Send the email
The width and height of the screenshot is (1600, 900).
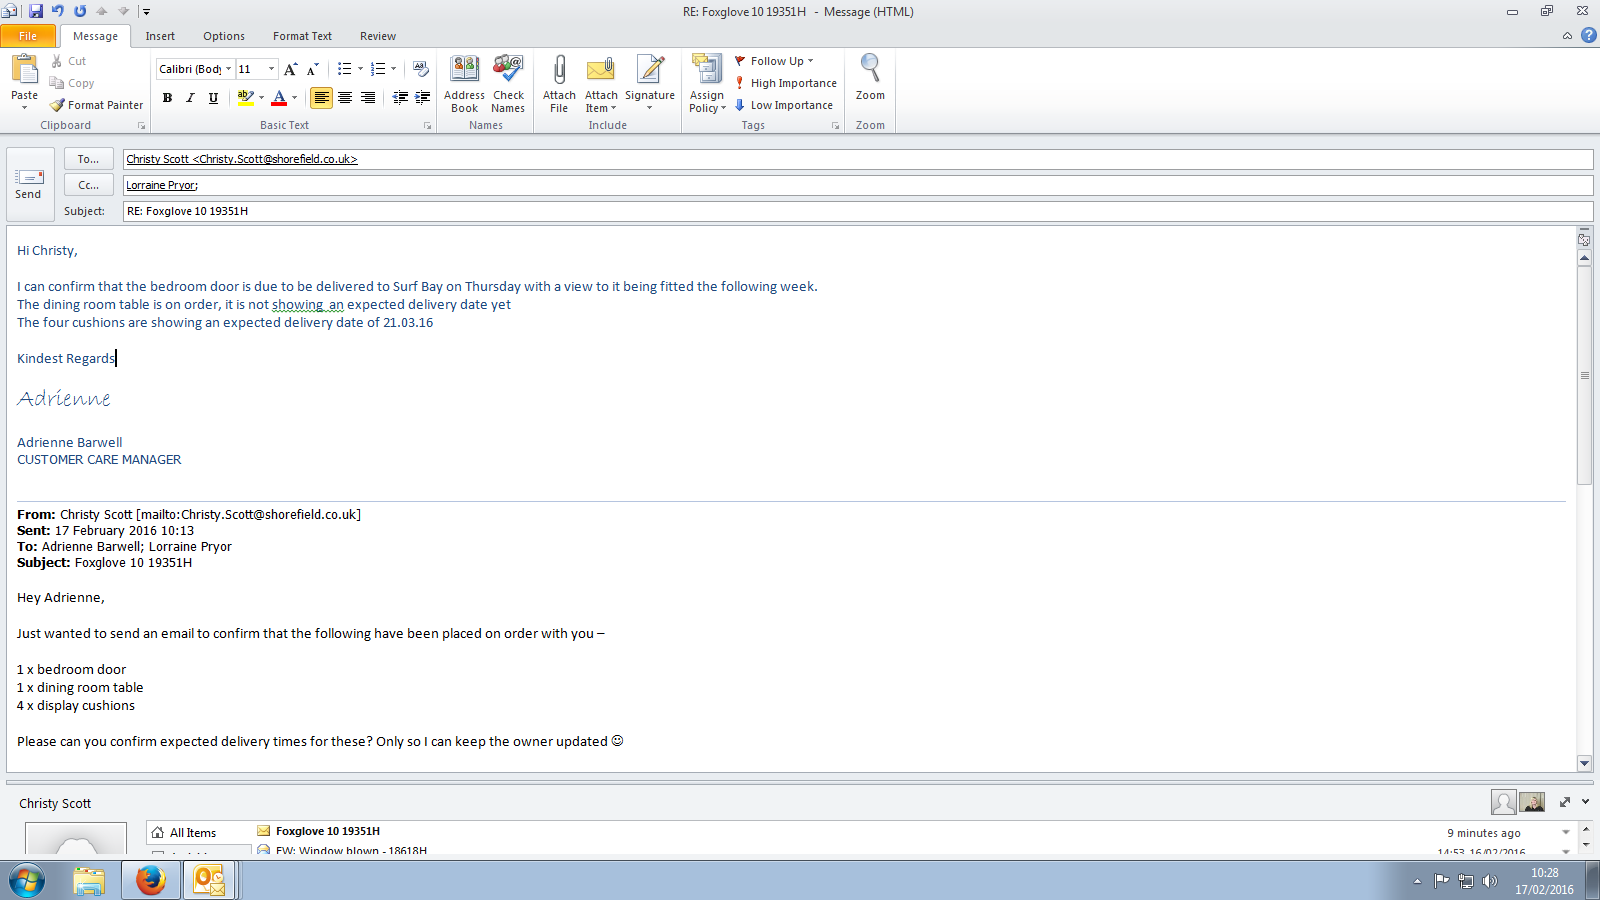pos(29,185)
